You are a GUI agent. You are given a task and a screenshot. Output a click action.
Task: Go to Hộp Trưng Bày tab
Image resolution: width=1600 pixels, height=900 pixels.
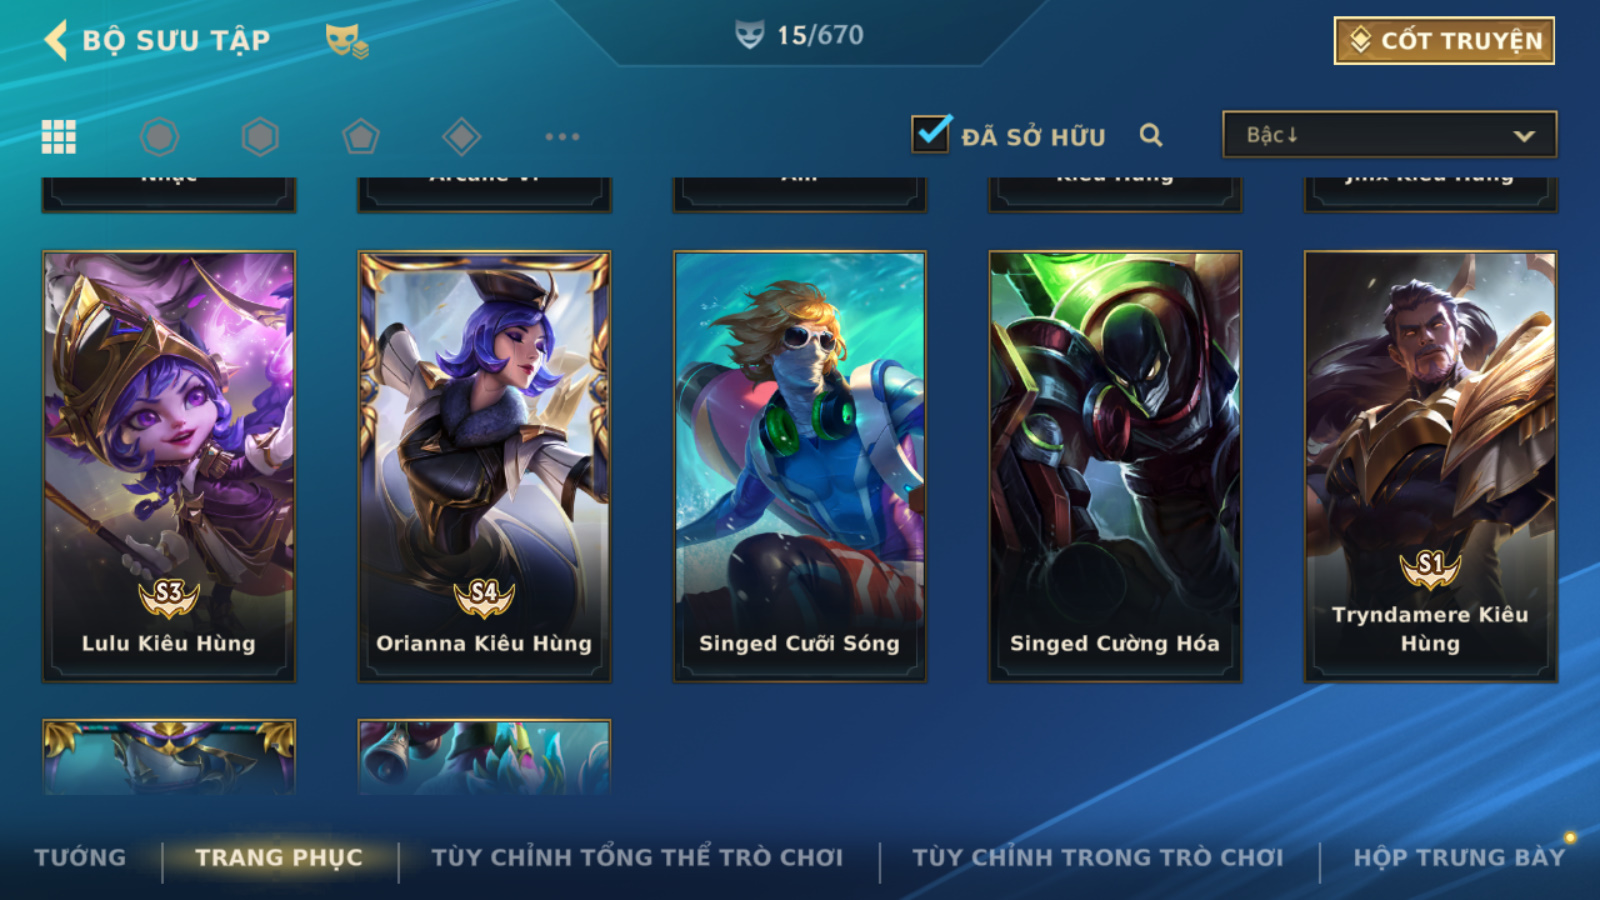(x=1459, y=857)
